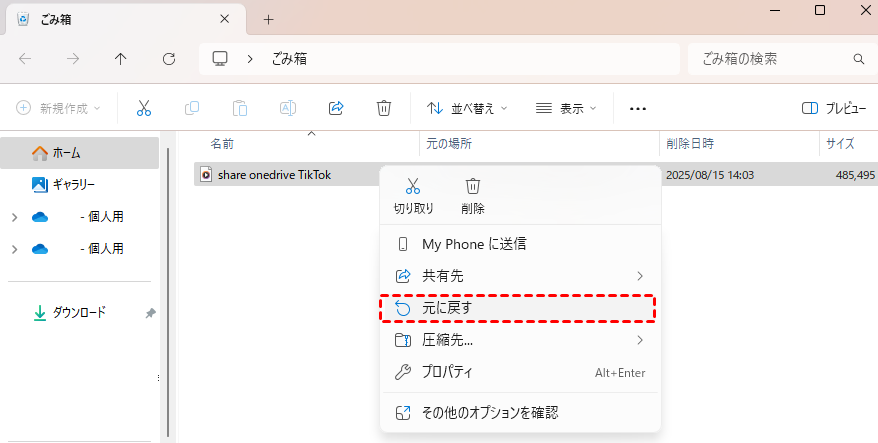Click the address bar chevron before ごみ箱

(250, 59)
